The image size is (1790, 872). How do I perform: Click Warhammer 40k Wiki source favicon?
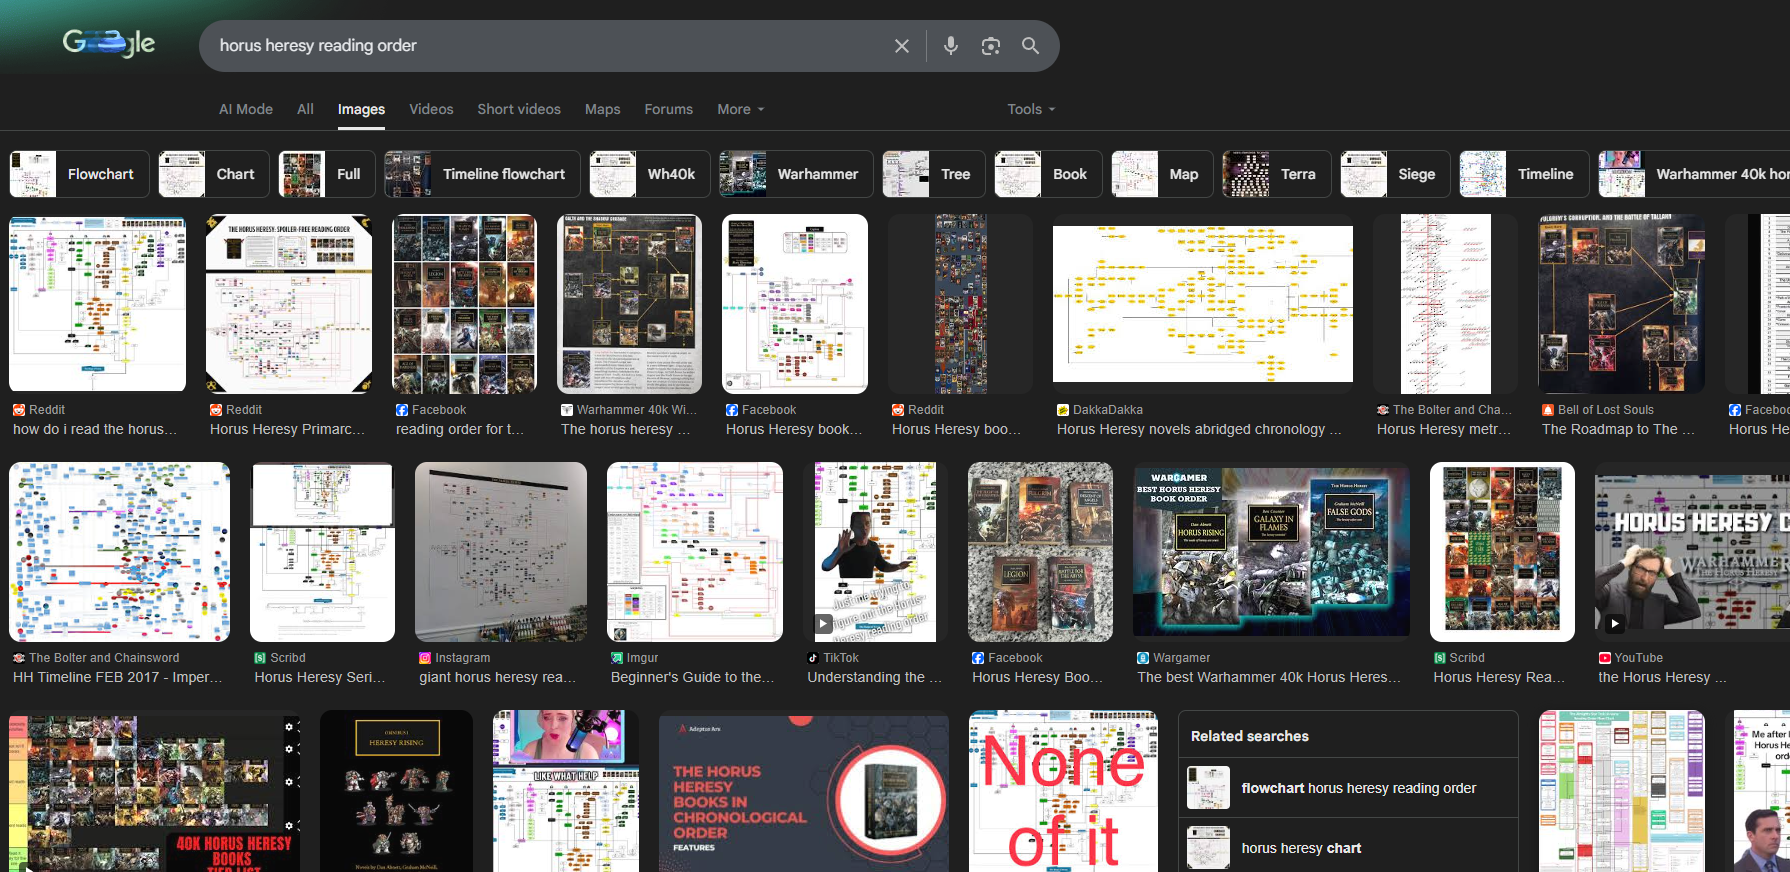pyautogui.click(x=567, y=410)
